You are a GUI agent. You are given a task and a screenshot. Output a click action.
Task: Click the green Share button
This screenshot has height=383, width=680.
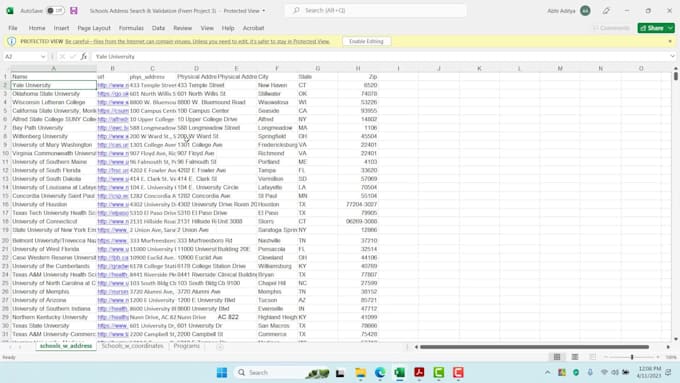[x=652, y=28]
